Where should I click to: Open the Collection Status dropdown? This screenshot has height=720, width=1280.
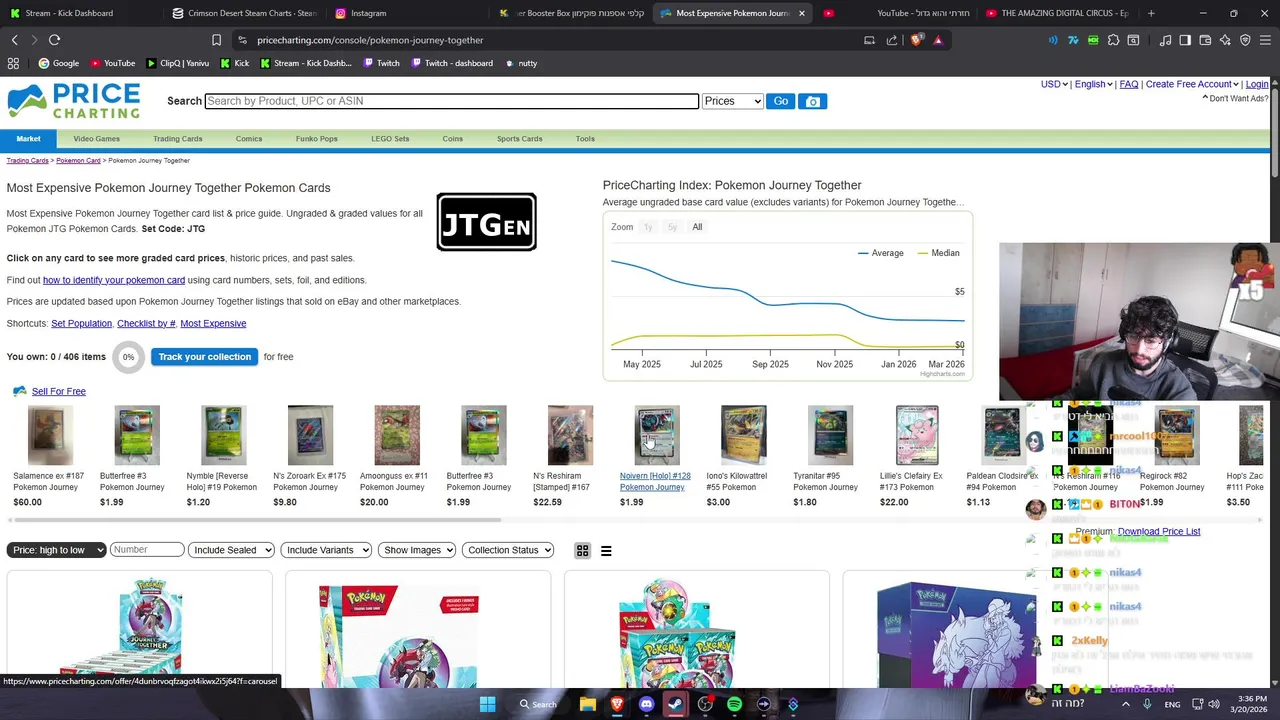[x=508, y=550]
